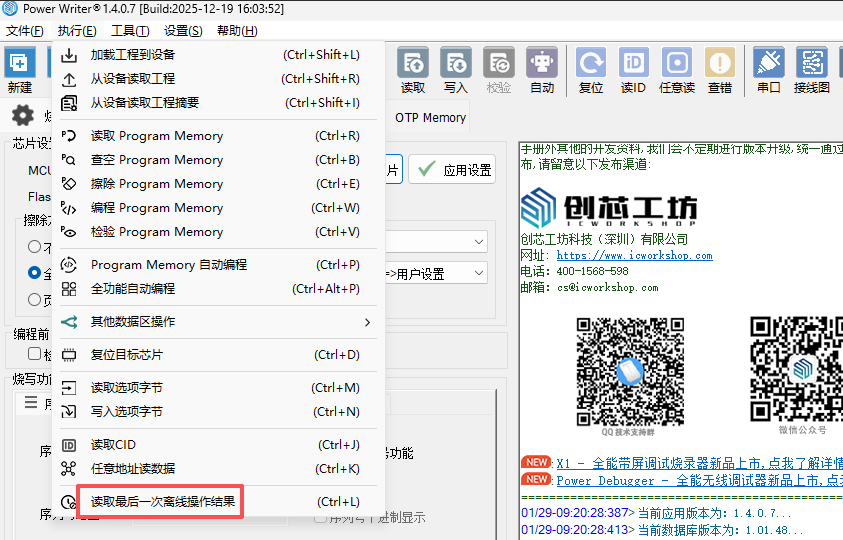Toggle the checkbox under 编程前
This screenshot has width=843, height=540.
[x=35, y=353]
